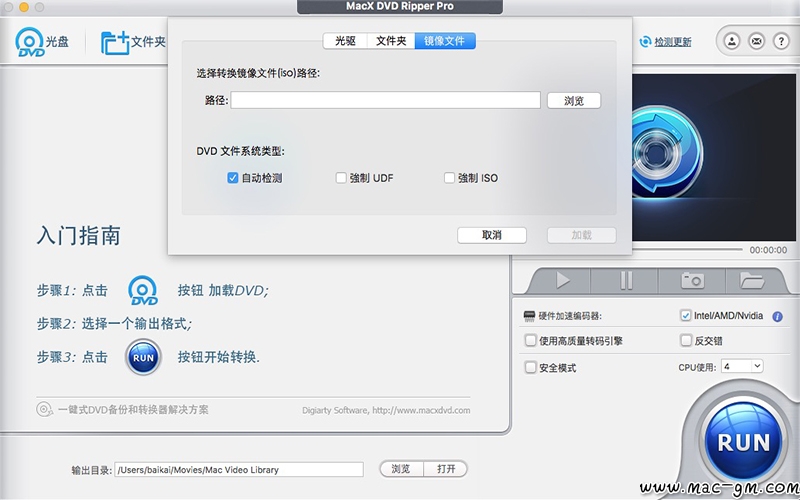Expand the CPU使用 dropdown

[742, 366]
